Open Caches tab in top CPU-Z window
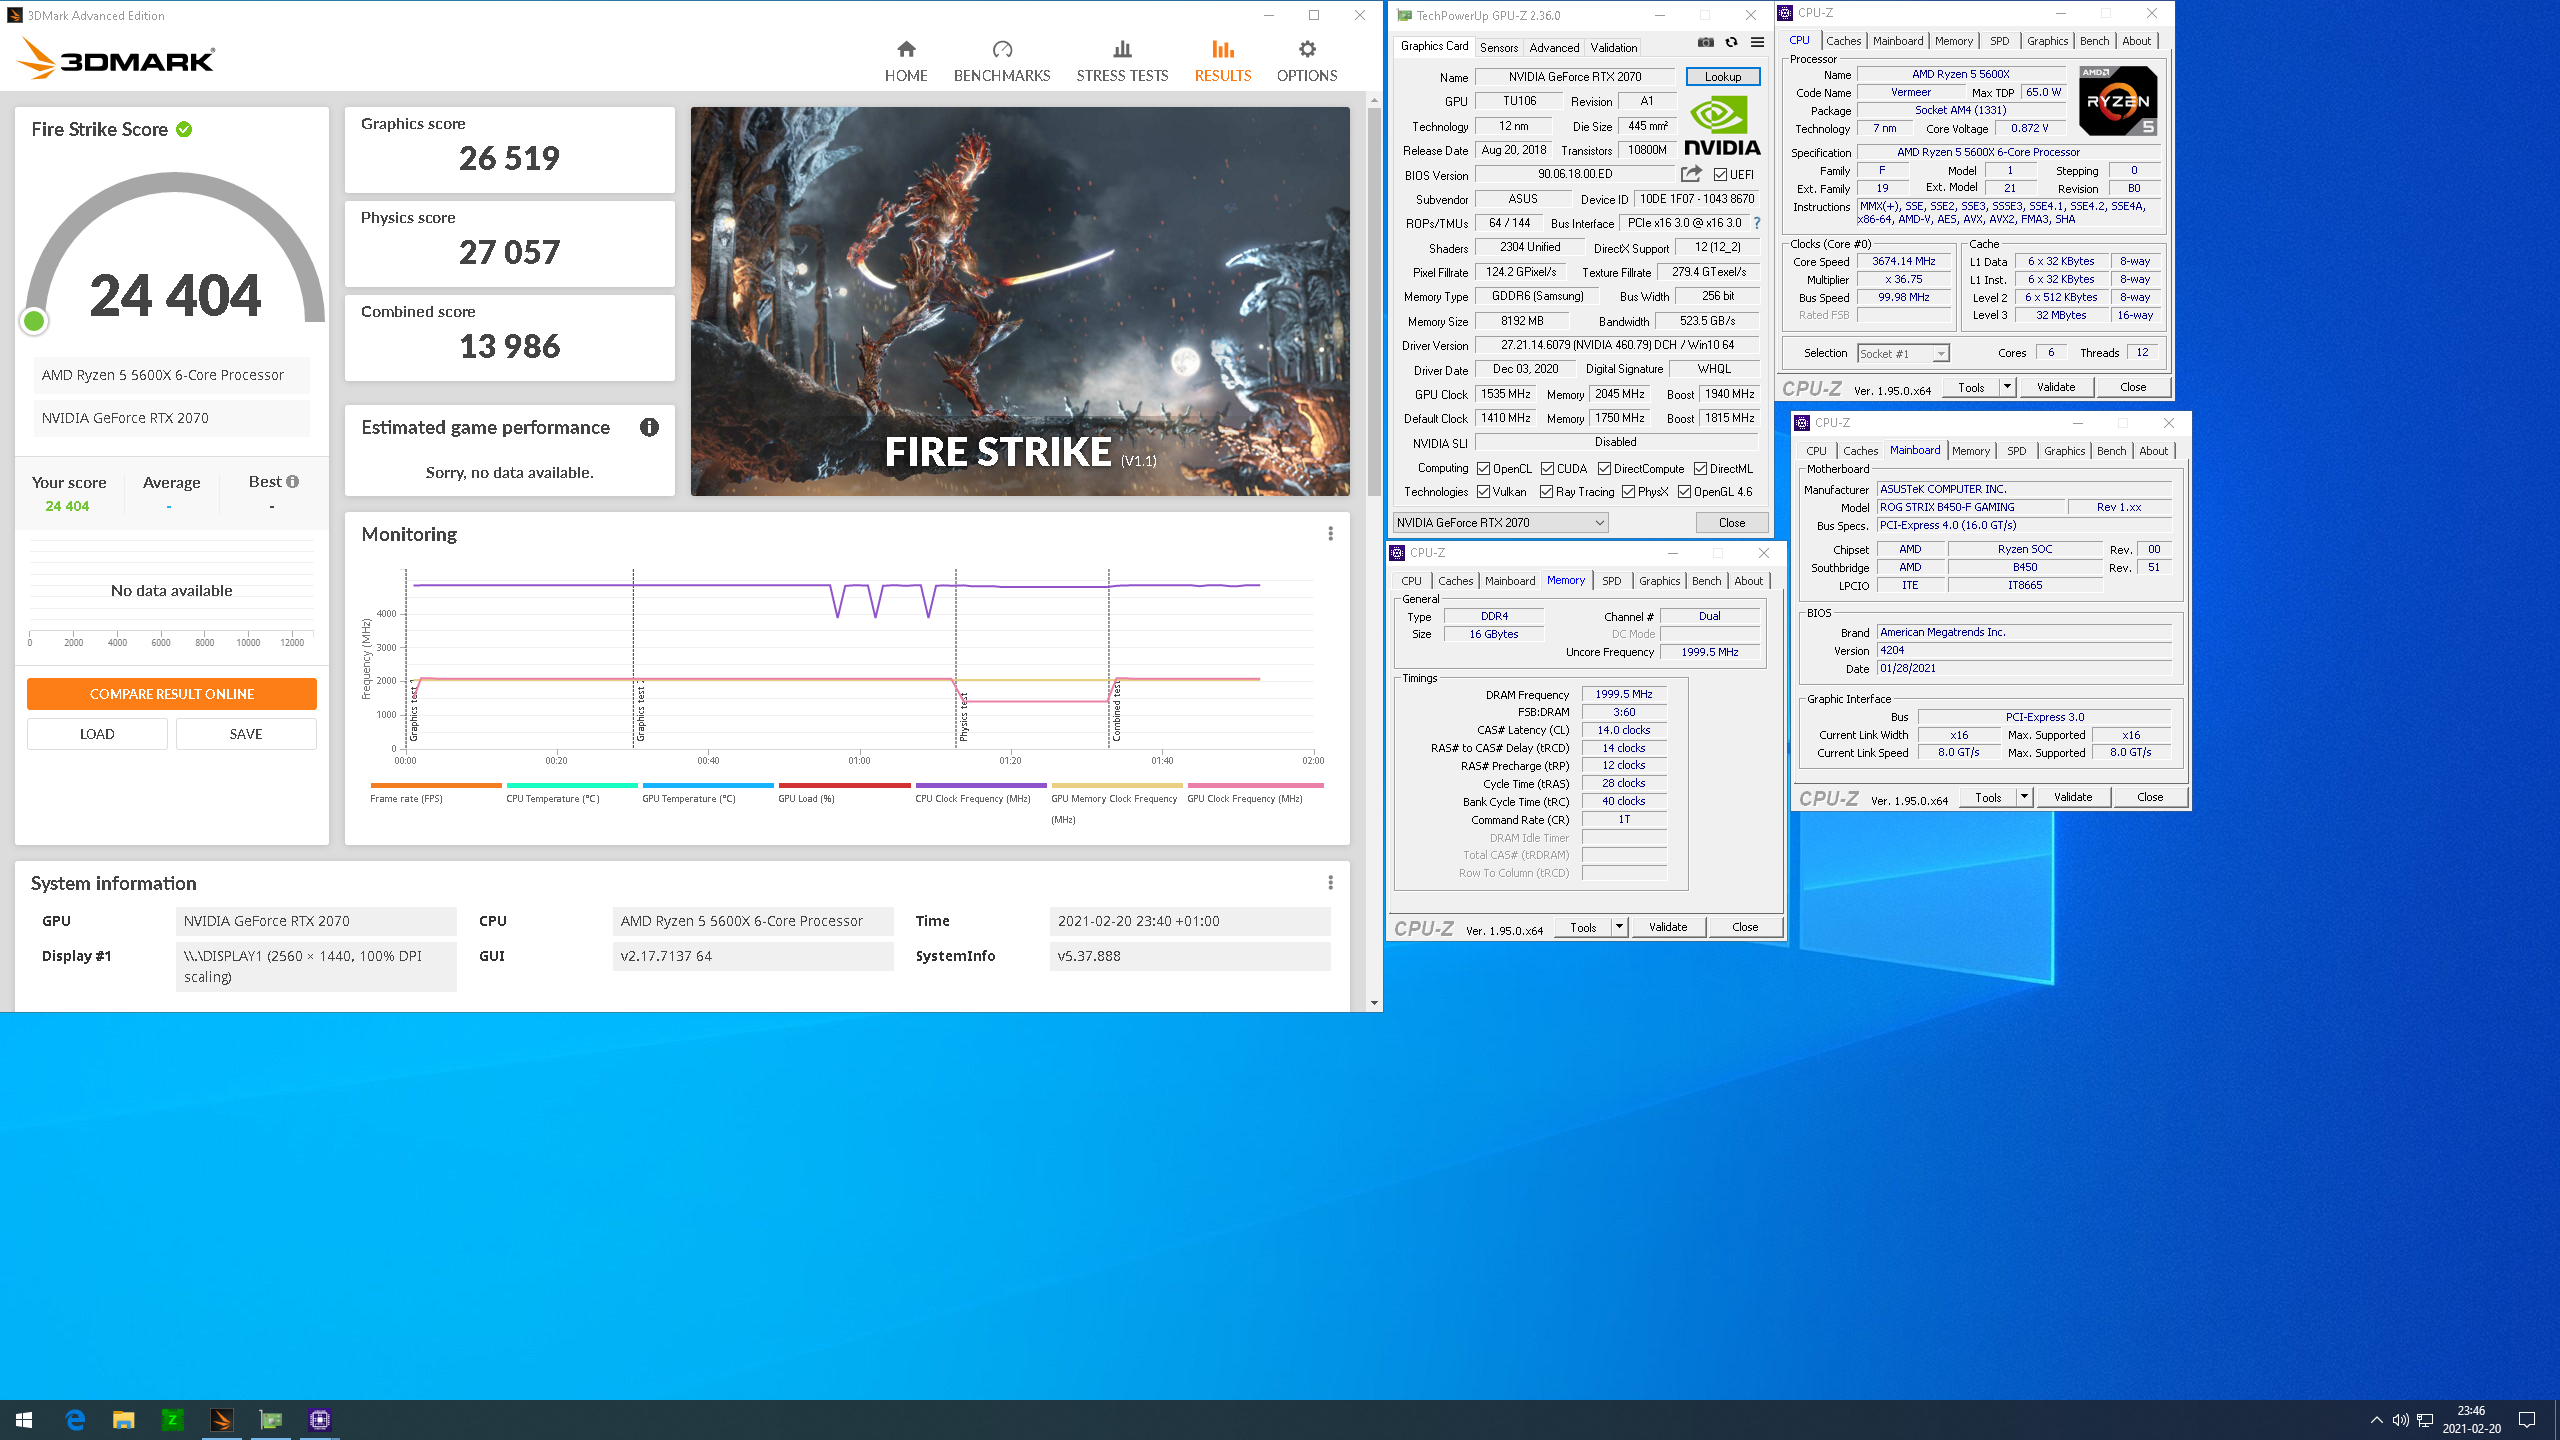Image resolution: width=2560 pixels, height=1440 pixels. 1843,41
